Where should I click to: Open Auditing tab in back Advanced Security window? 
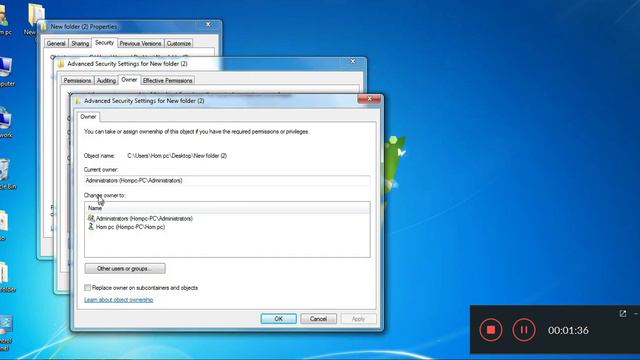coord(106,80)
